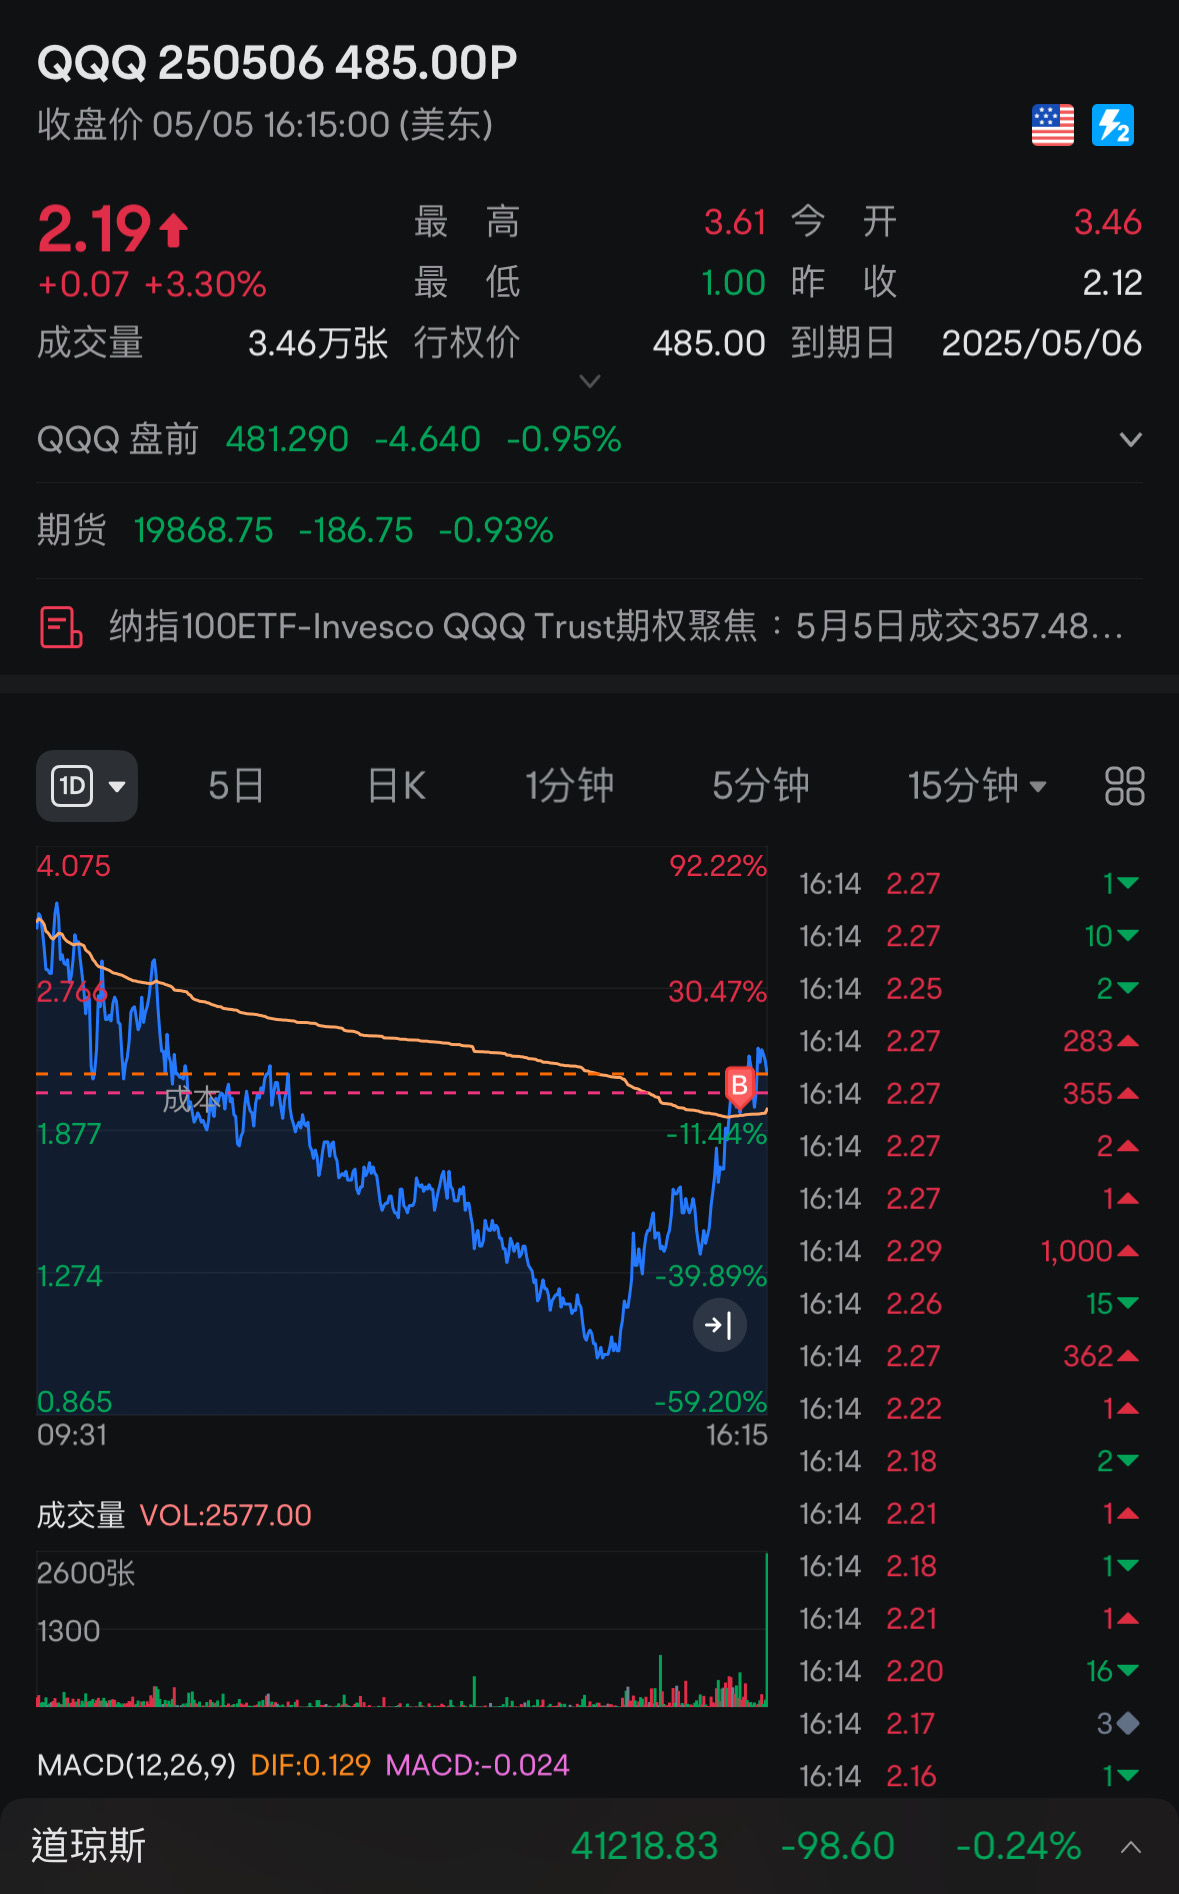This screenshot has width=1179, height=1894.
Task: Tap the closing time 收盘价 05/05 16:15:00 line
Action: [x=265, y=125]
